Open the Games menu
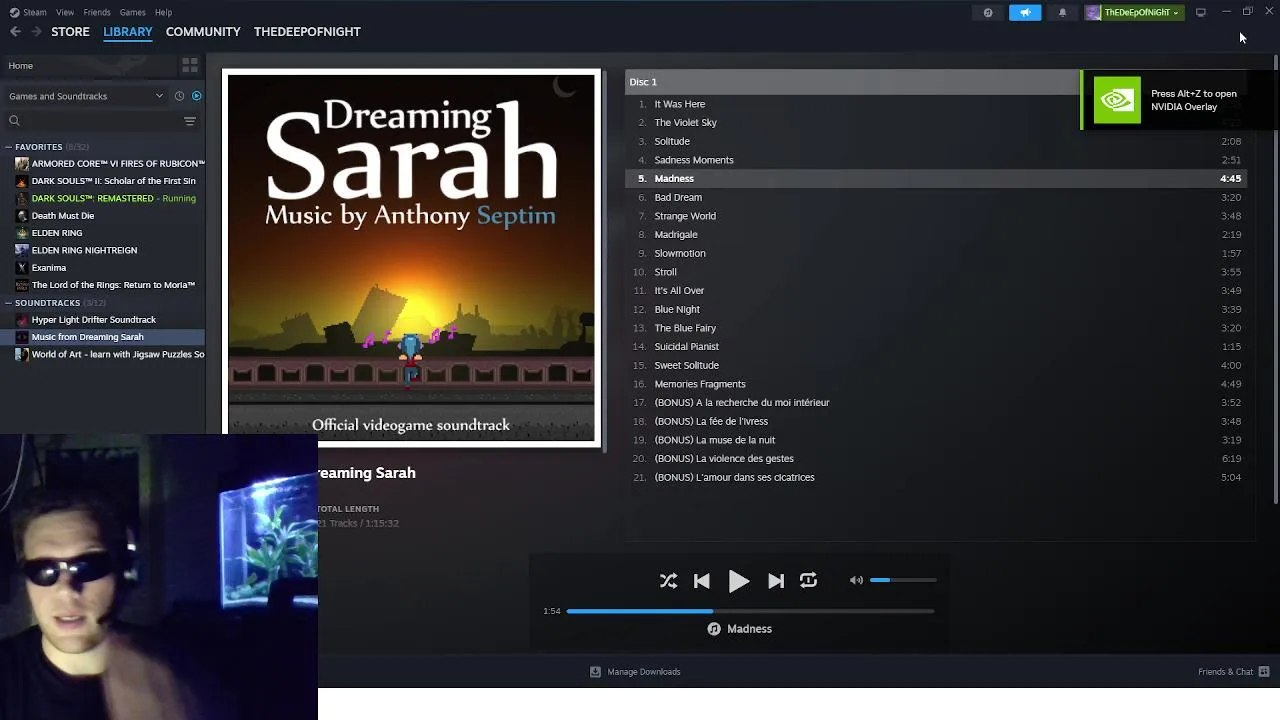1280x720 pixels. click(132, 12)
